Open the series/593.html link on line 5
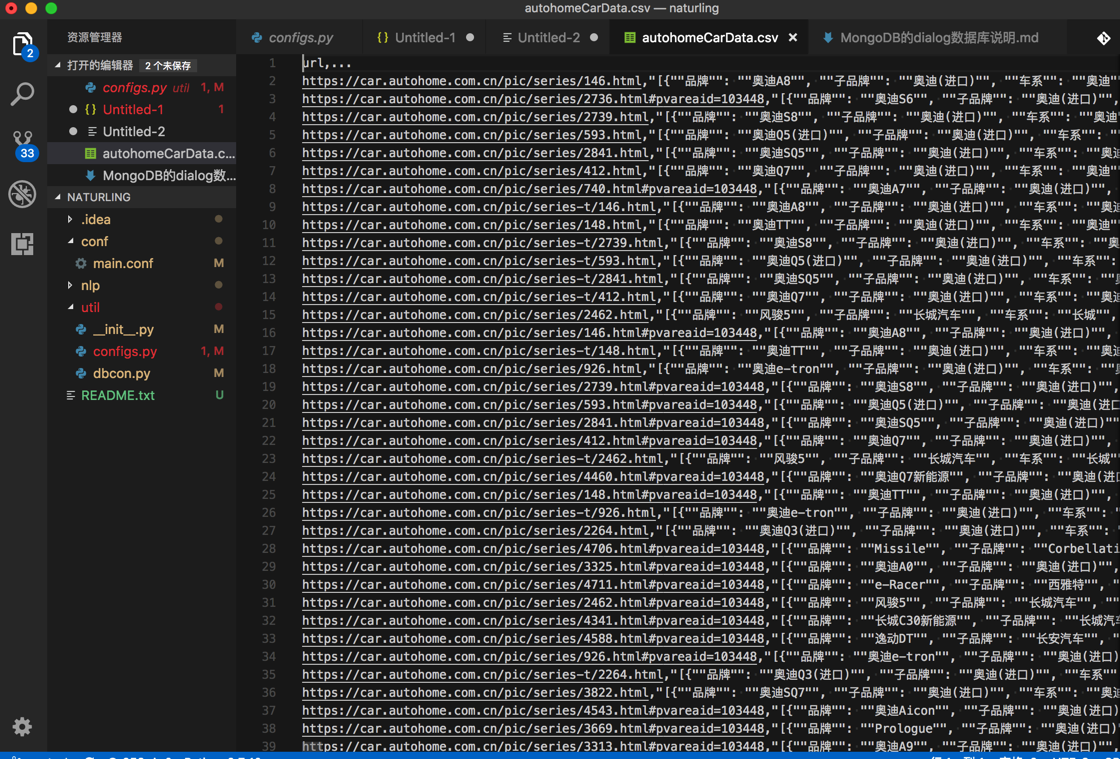This screenshot has width=1120, height=759. click(x=472, y=134)
